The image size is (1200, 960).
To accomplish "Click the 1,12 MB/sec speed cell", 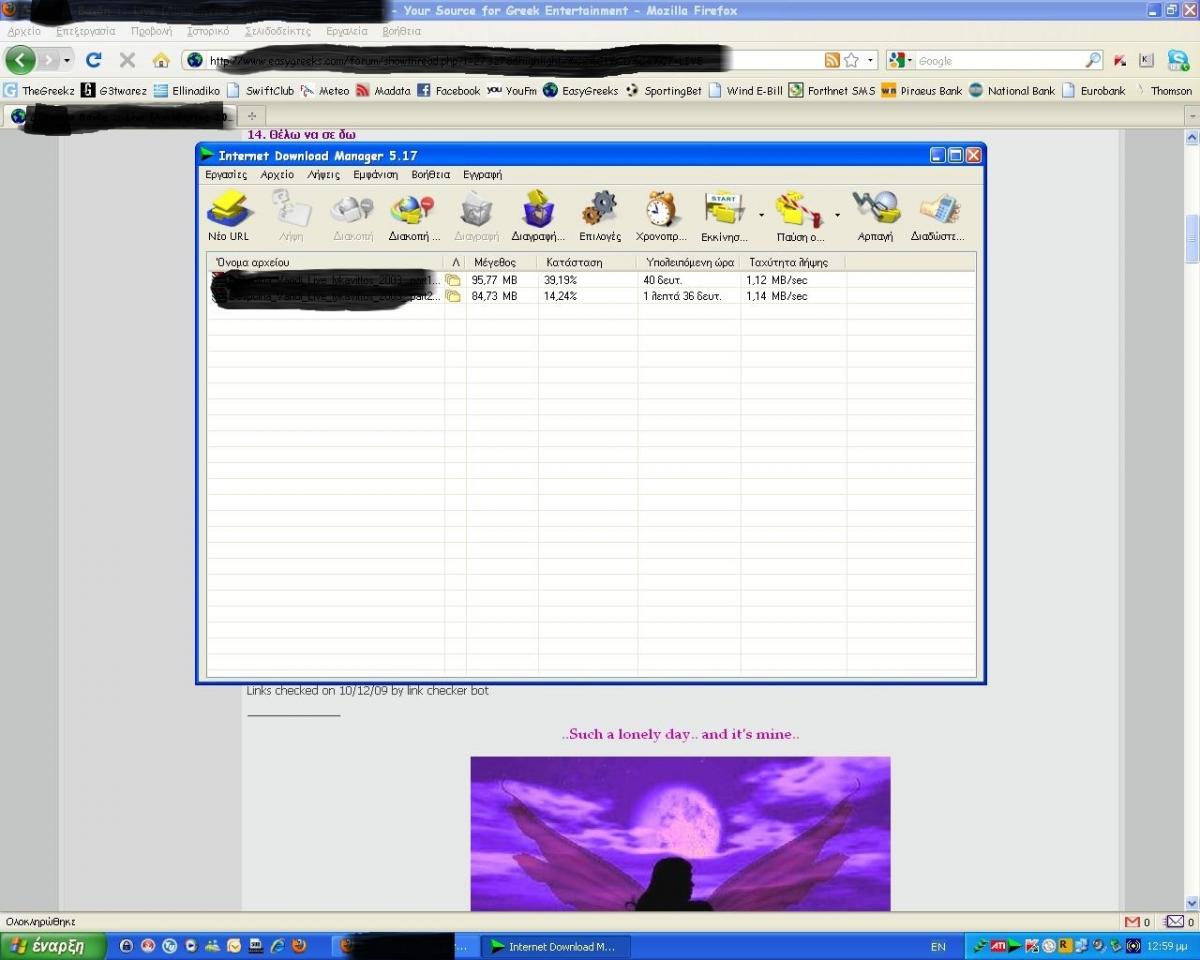I will pyautogui.click(x=777, y=280).
